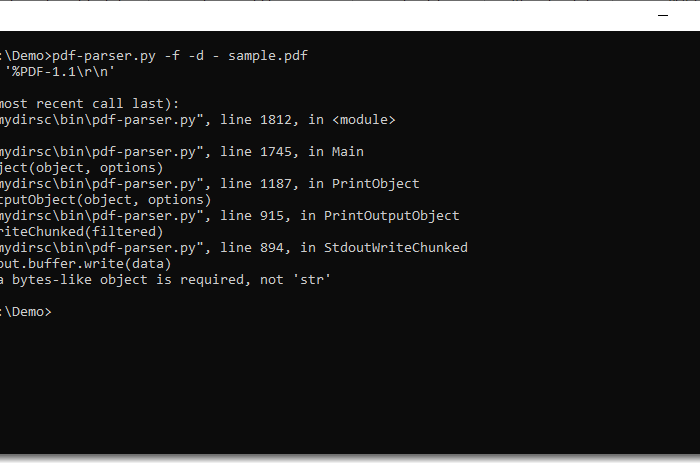Click the 'ject(object, options)' line

pos(82,168)
